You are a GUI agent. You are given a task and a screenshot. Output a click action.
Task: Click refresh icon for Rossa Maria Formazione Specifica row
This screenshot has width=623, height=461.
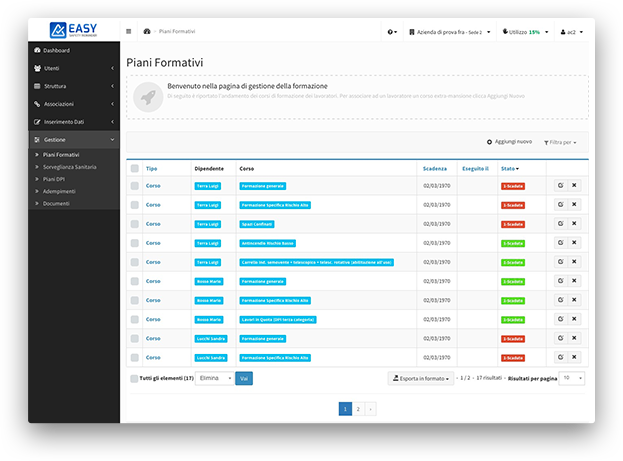click(x=561, y=300)
